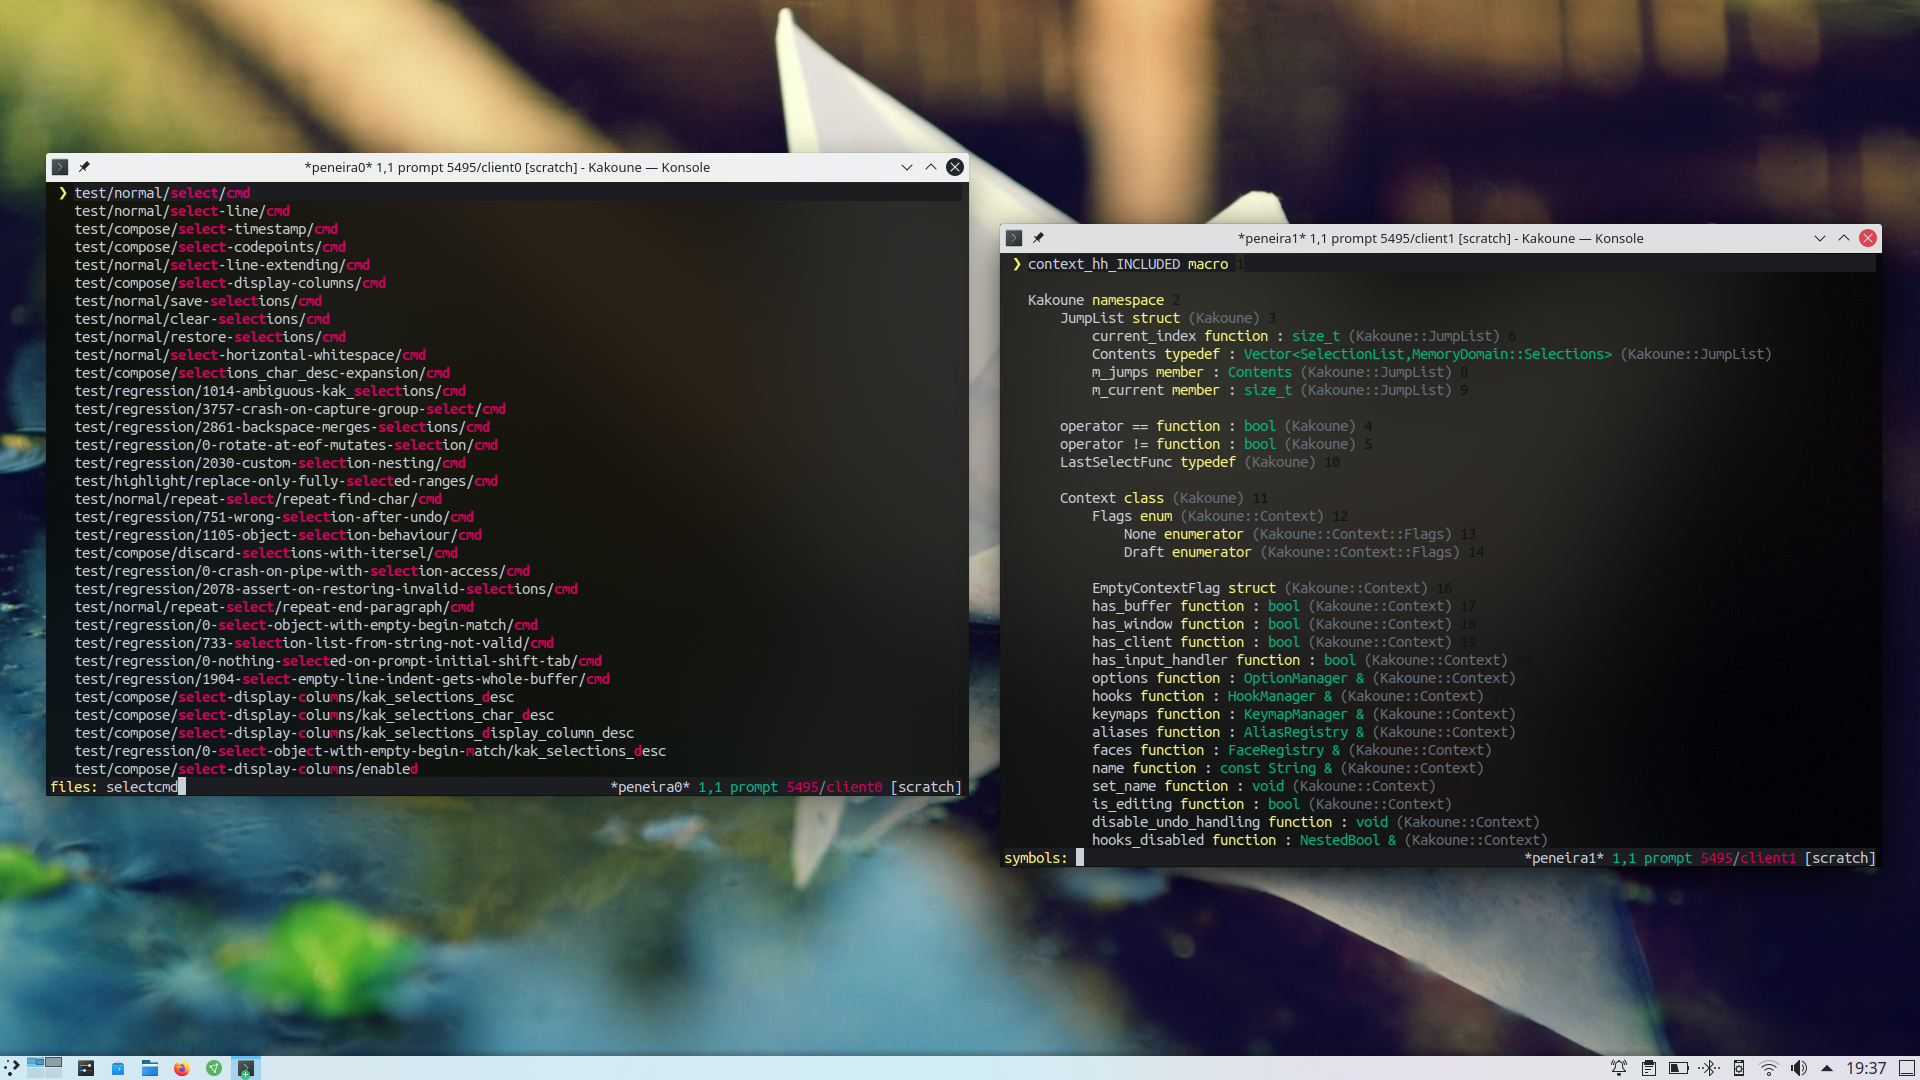Launch Firefox from the taskbar
Screen dimensions: 1920x1080
[x=181, y=1068]
